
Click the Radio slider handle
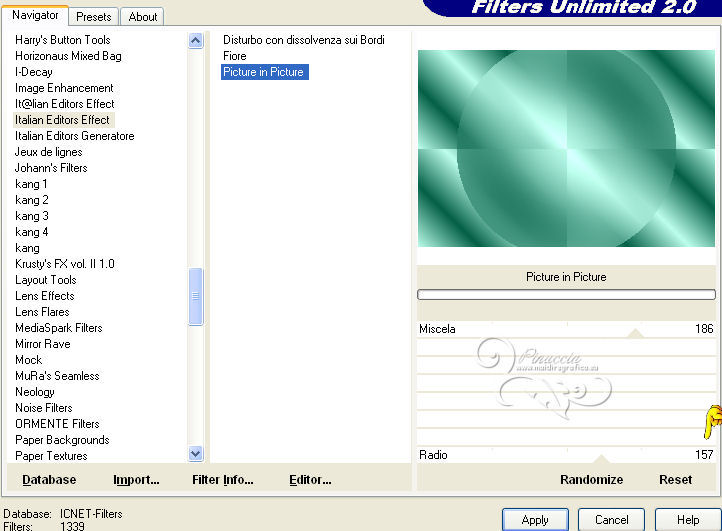[601, 459]
